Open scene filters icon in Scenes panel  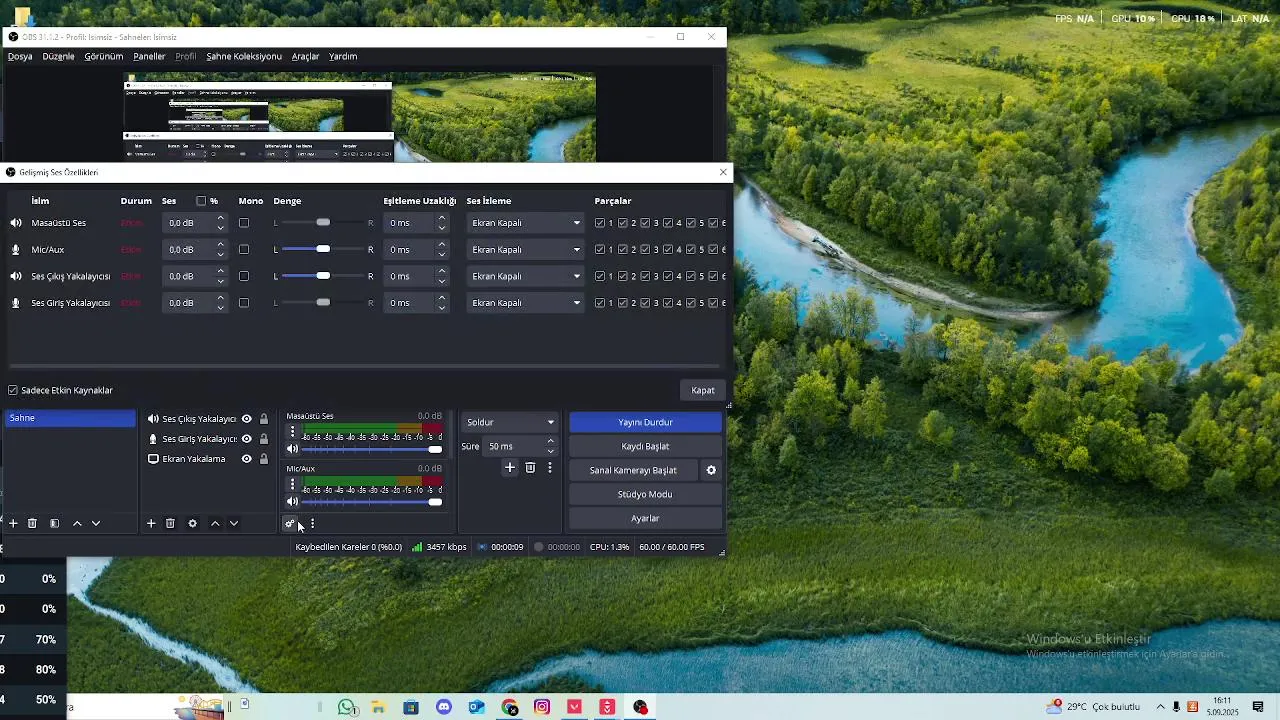click(54, 523)
